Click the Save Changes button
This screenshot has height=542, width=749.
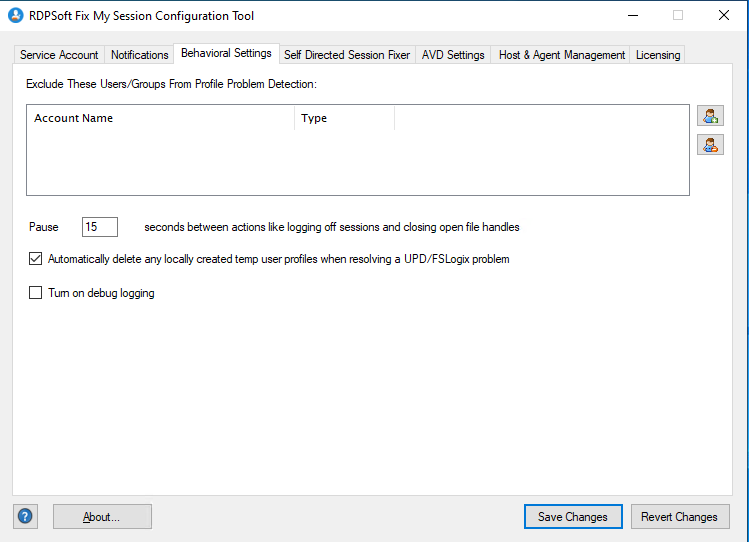tap(572, 517)
